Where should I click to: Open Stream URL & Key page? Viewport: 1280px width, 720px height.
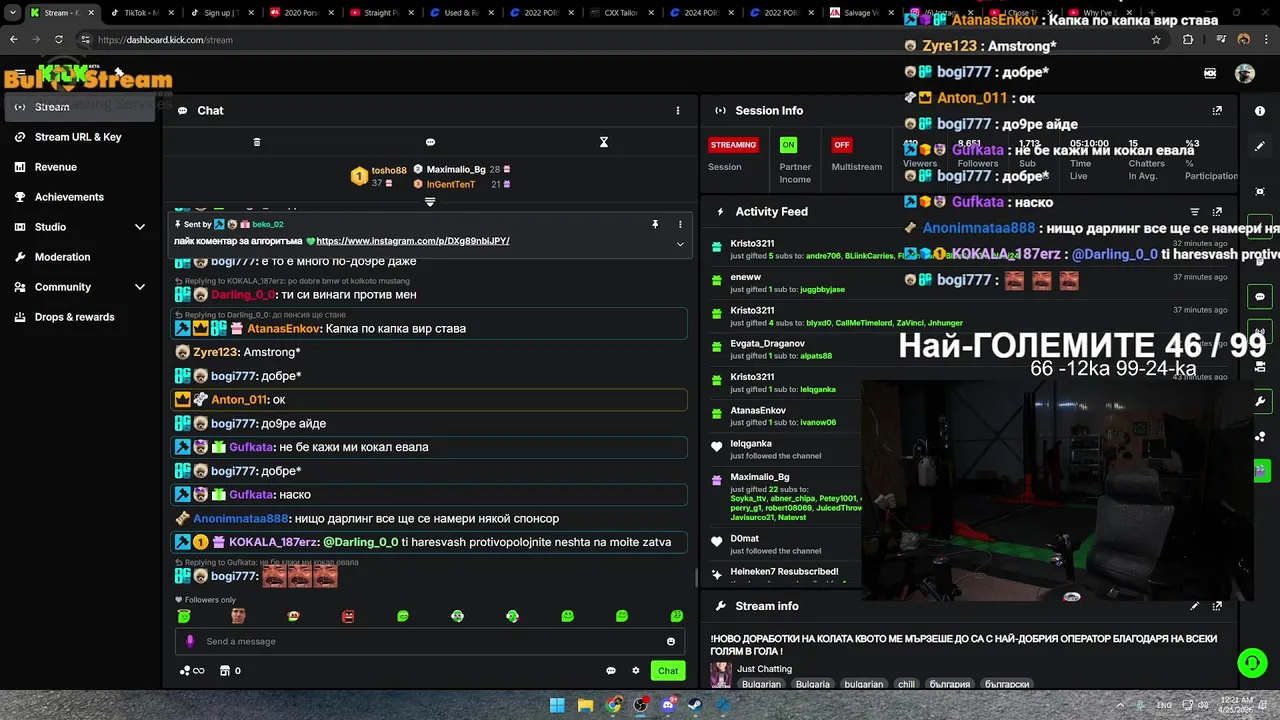pos(80,137)
